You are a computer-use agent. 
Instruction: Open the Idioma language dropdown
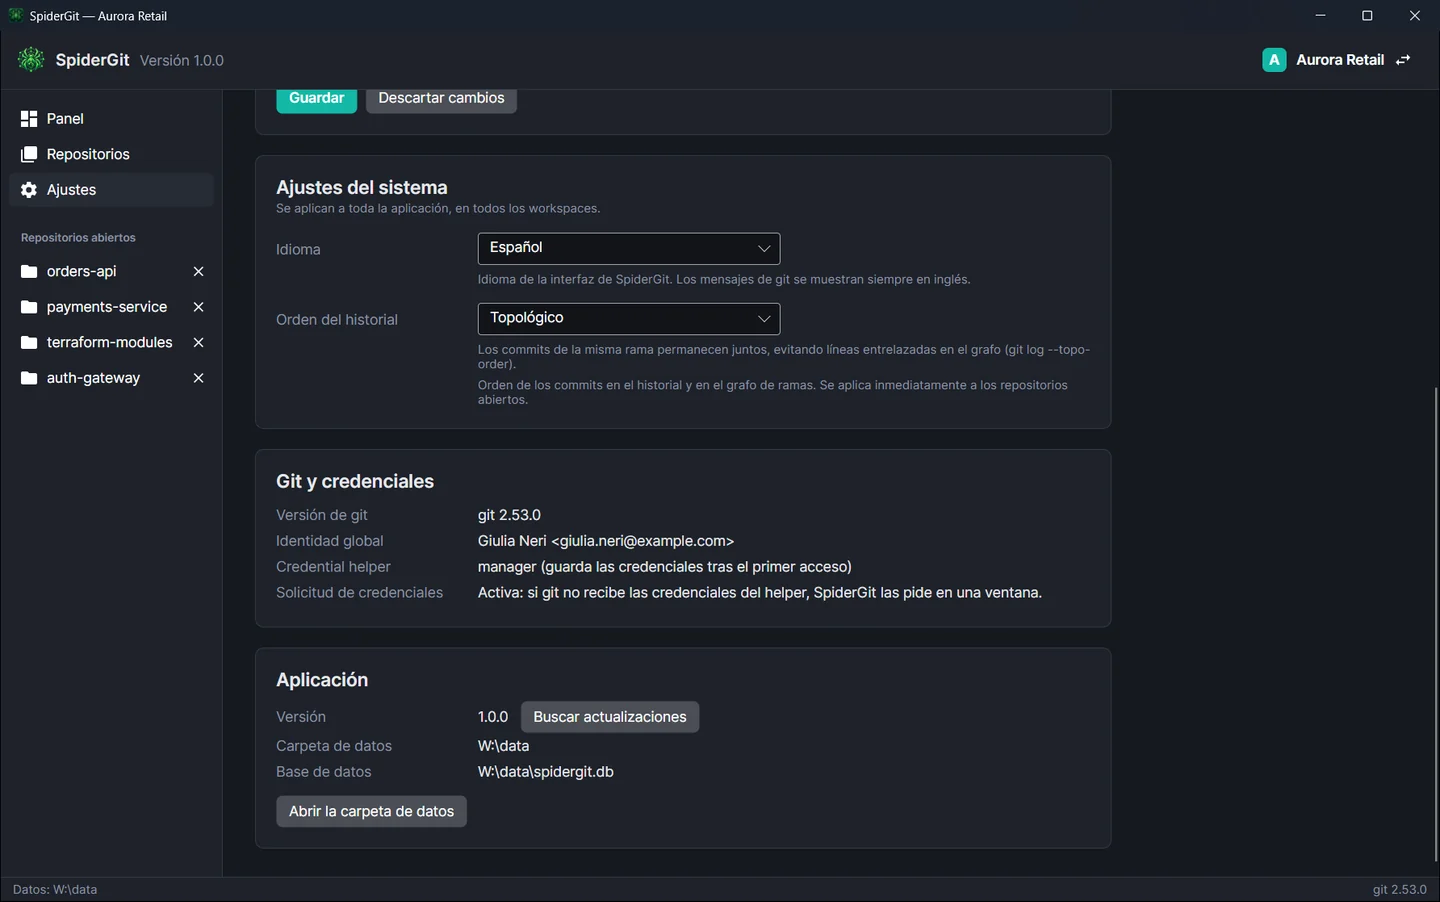(x=629, y=248)
